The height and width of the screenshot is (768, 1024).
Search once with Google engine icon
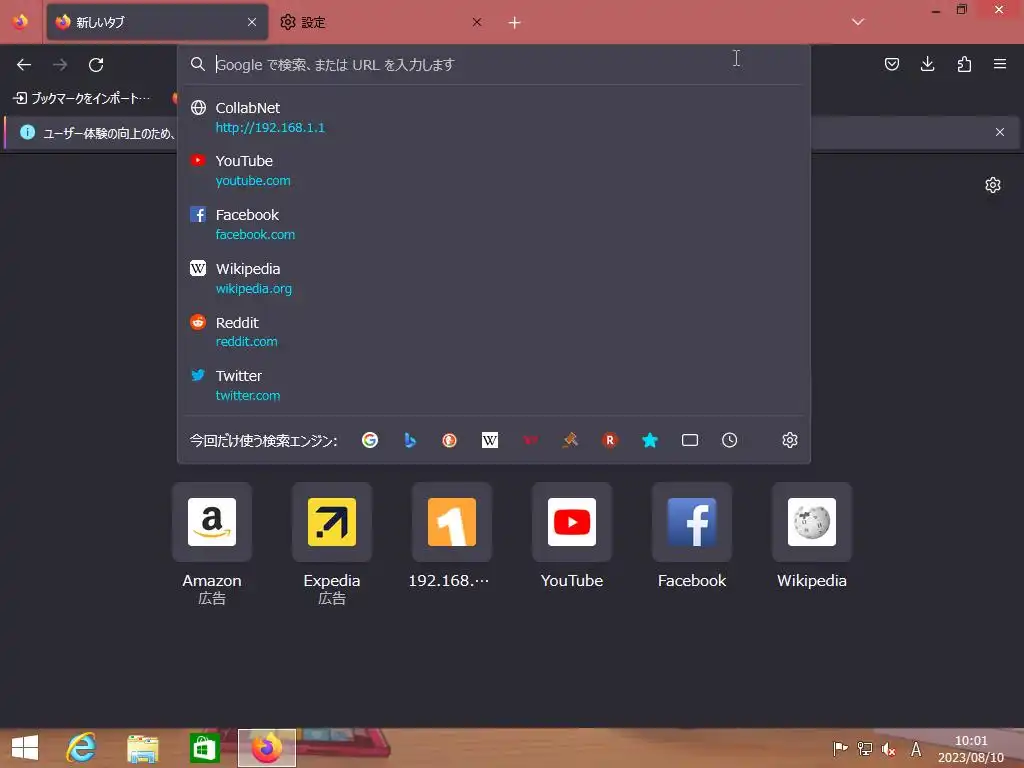[370, 440]
